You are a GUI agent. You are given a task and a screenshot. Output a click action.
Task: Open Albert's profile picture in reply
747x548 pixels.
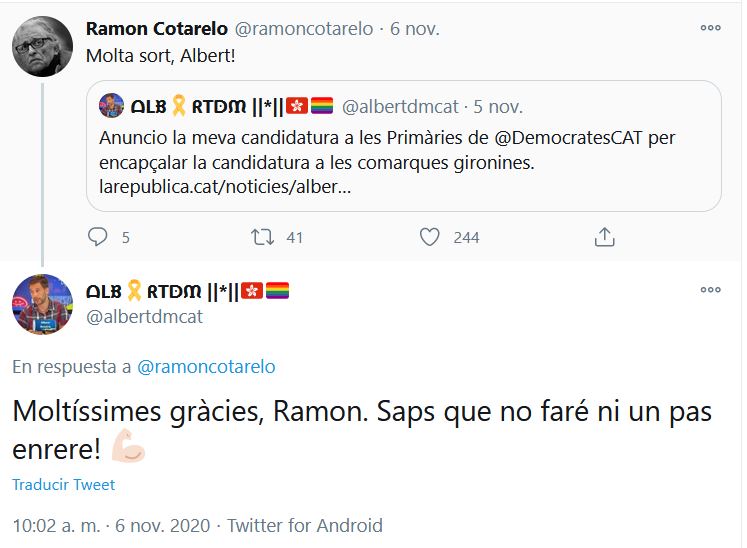(x=42, y=304)
